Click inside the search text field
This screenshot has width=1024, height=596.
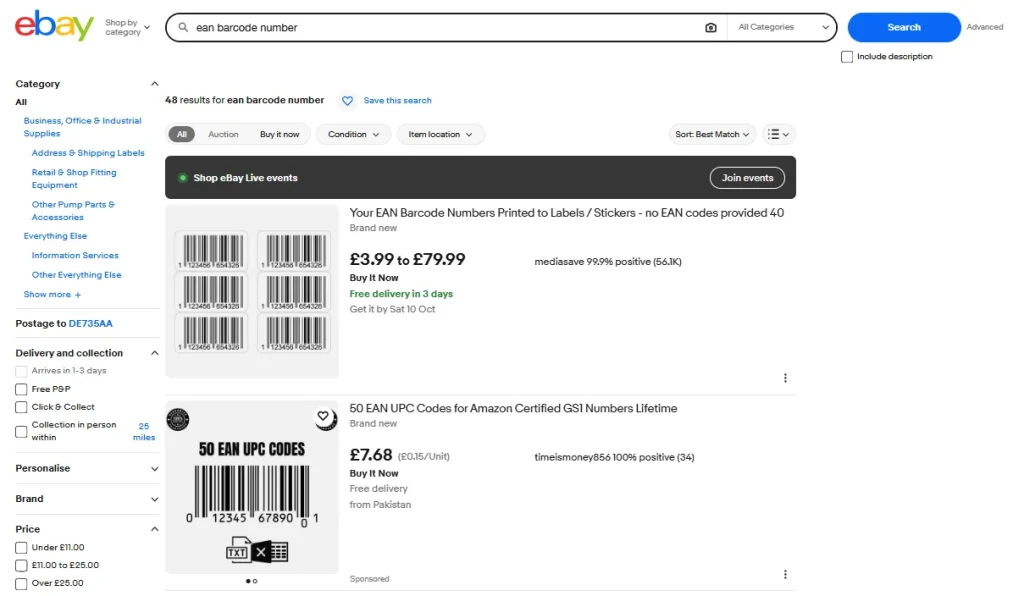[447, 27]
